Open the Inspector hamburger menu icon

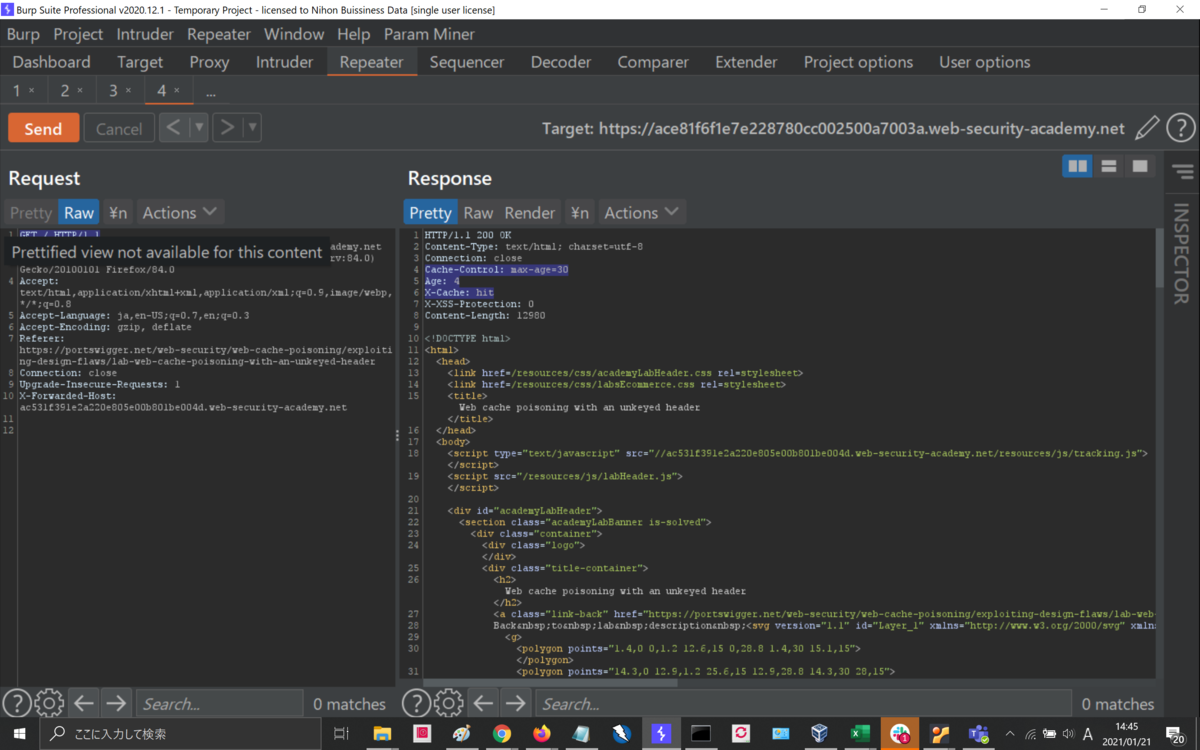click(1183, 172)
